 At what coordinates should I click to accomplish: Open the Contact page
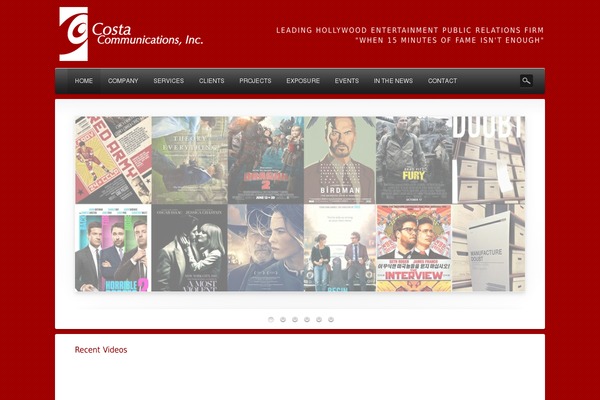click(442, 81)
